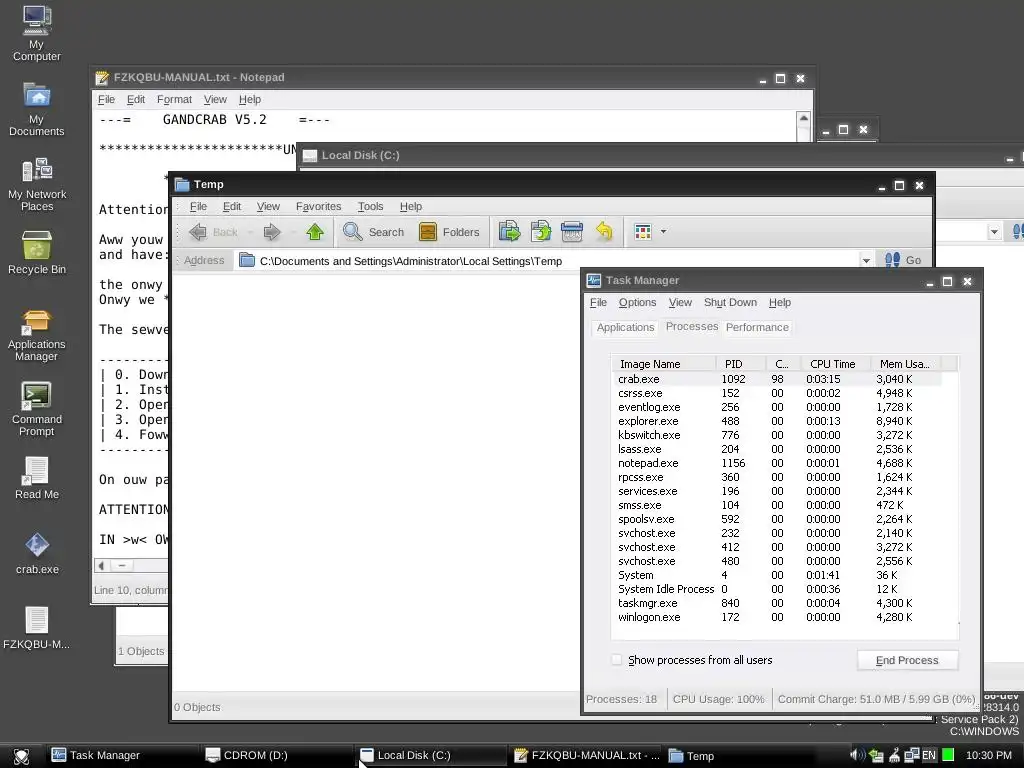Enable Show processes from all users
Image resolution: width=1024 pixels, height=768 pixels.
coord(616,660)
